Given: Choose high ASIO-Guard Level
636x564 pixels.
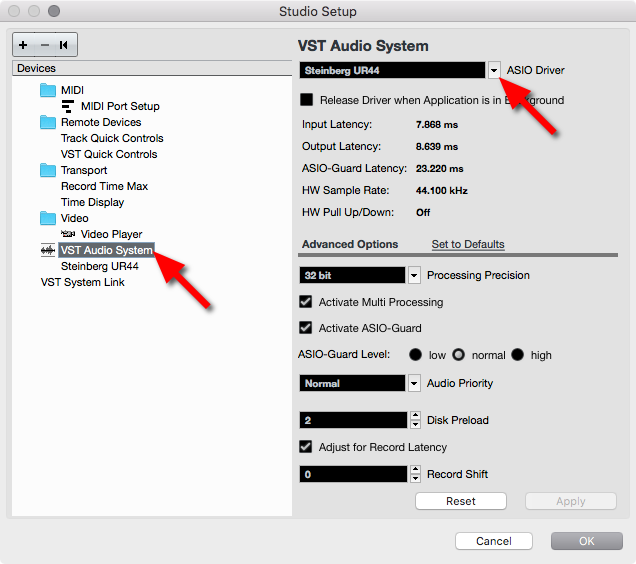Looking at the screenshot, I should tap(518, 355).
